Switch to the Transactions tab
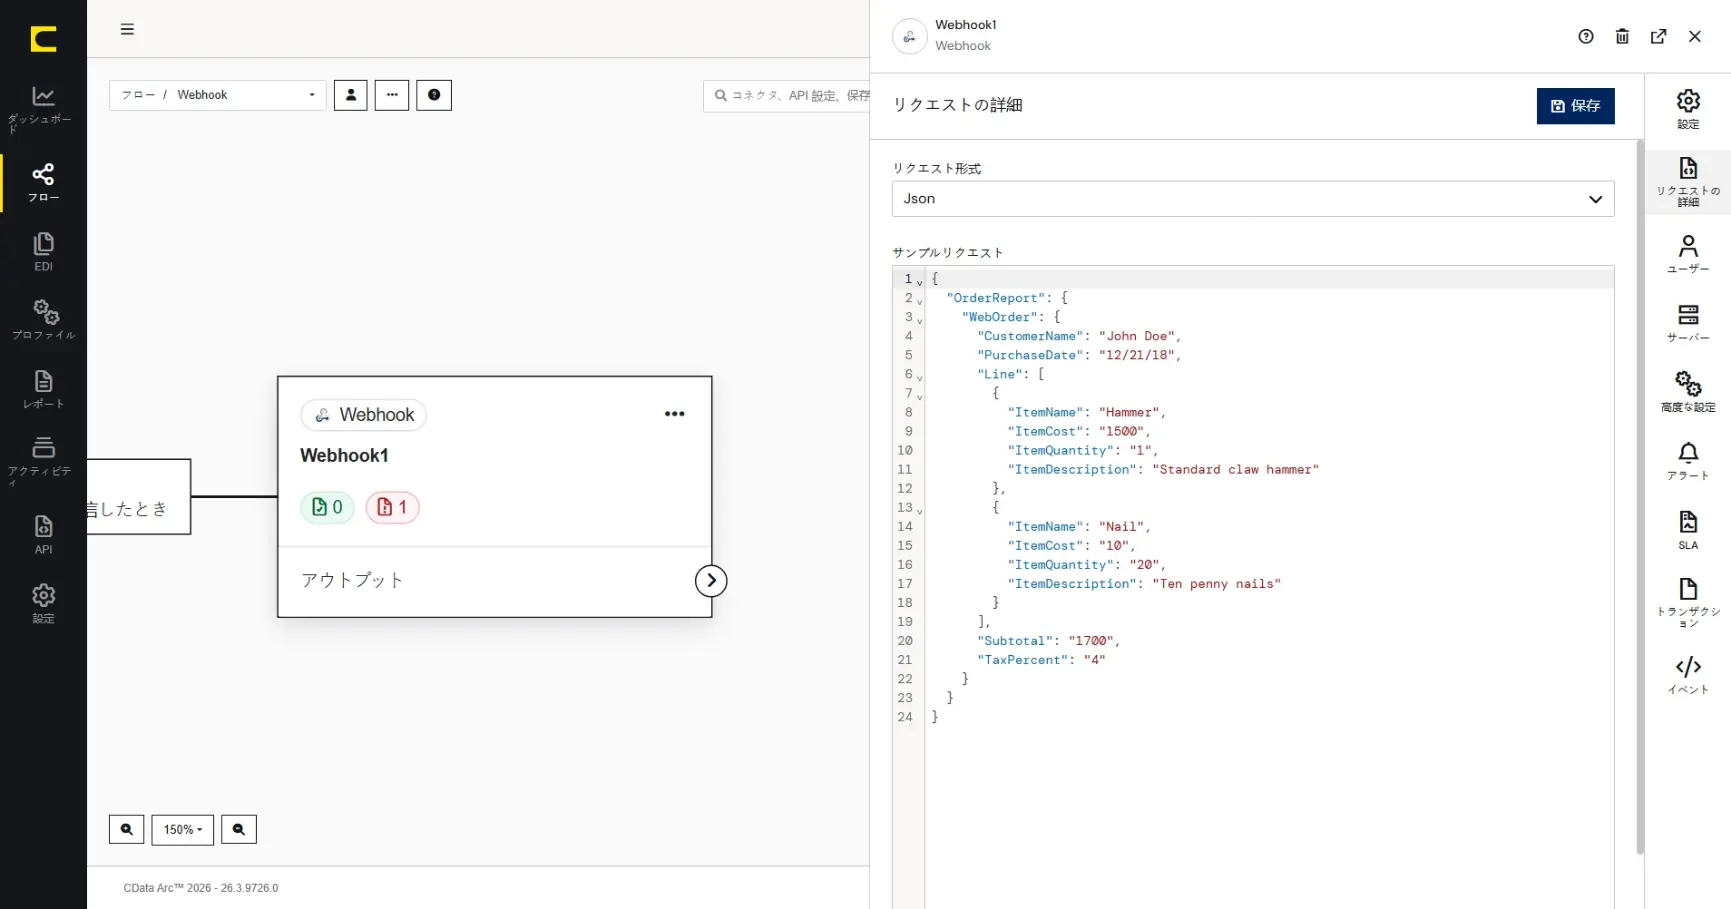 (x=1688, y=602)
